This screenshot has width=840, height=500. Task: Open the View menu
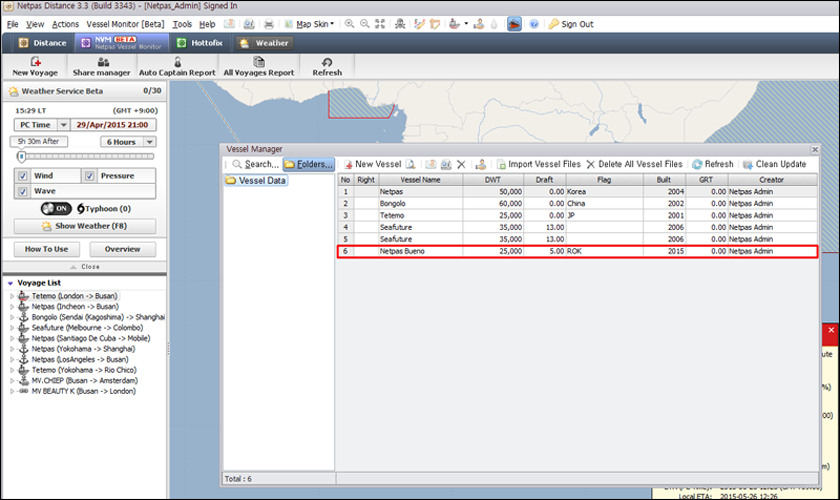coord(35,24)
